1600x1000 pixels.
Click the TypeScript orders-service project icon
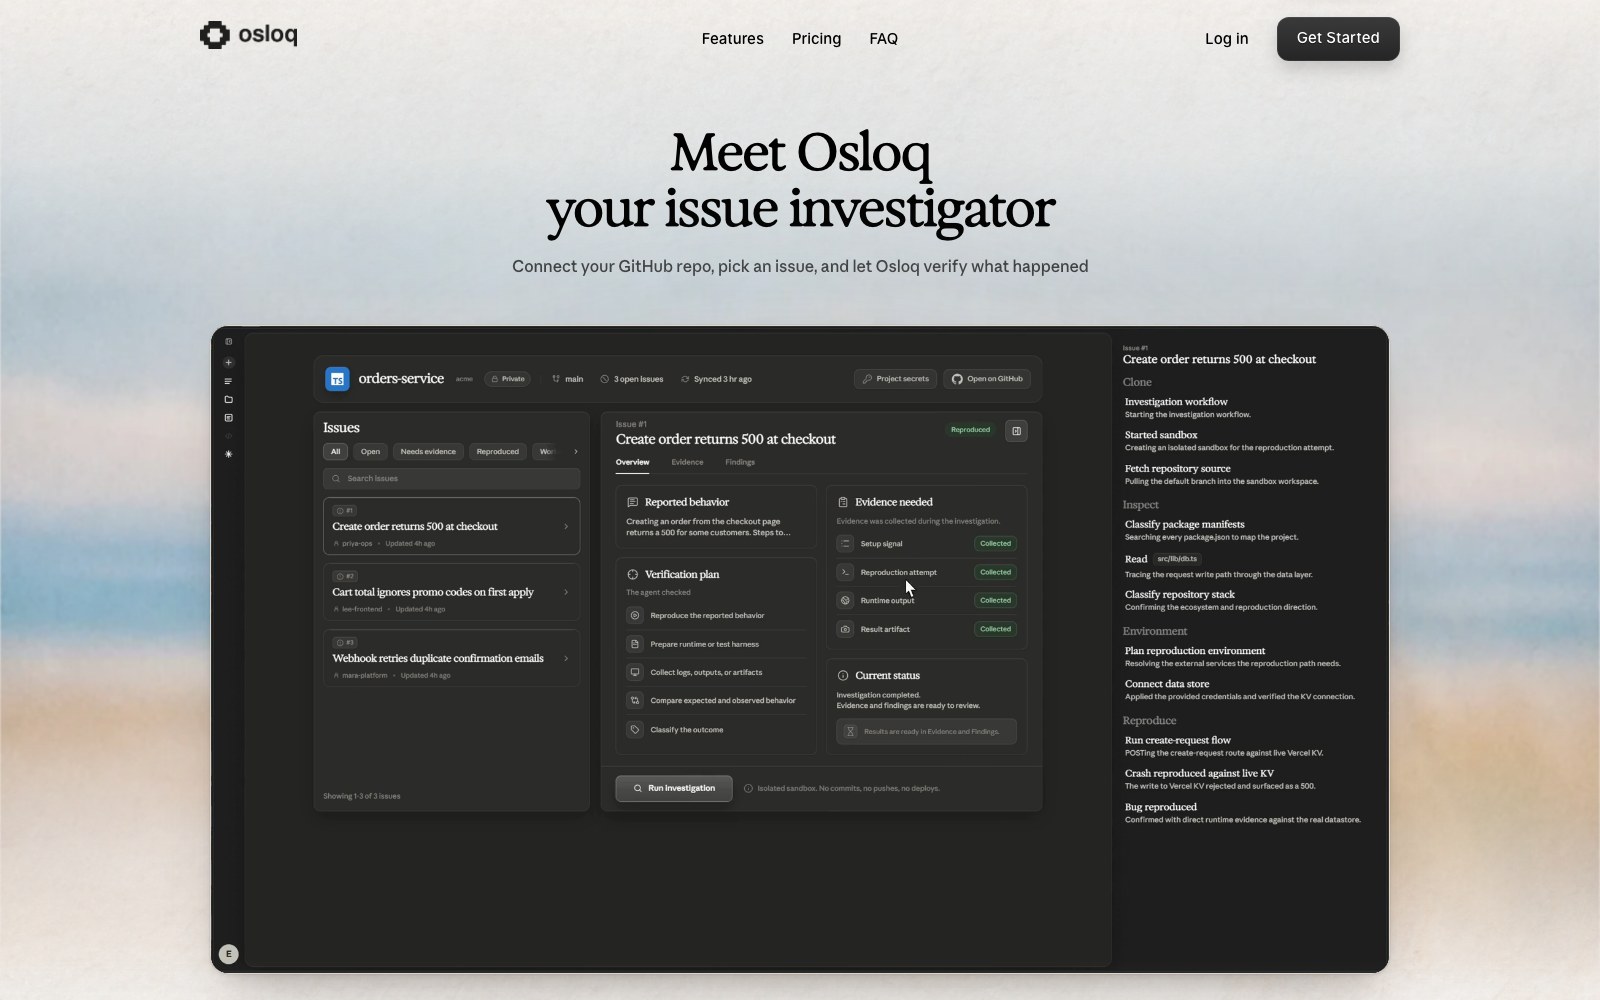337,379
